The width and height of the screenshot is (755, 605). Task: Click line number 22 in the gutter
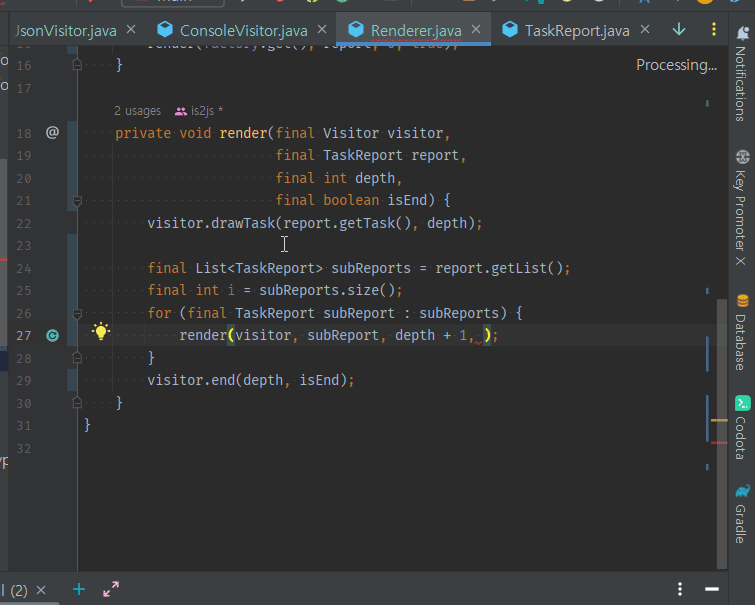coord(24,224)
